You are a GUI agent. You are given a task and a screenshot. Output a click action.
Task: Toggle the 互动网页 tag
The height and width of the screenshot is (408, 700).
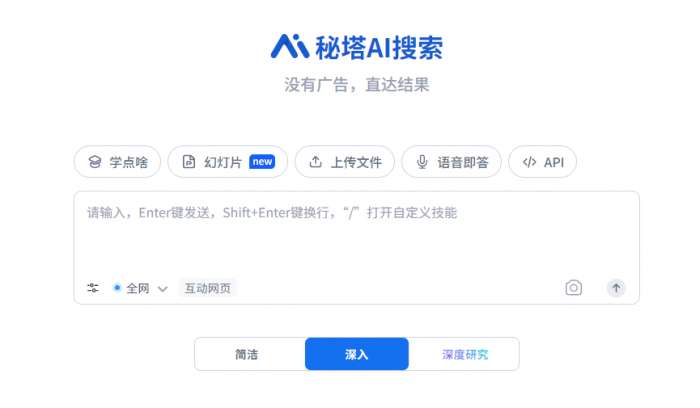pyautogui.click(x=208, y=288)
